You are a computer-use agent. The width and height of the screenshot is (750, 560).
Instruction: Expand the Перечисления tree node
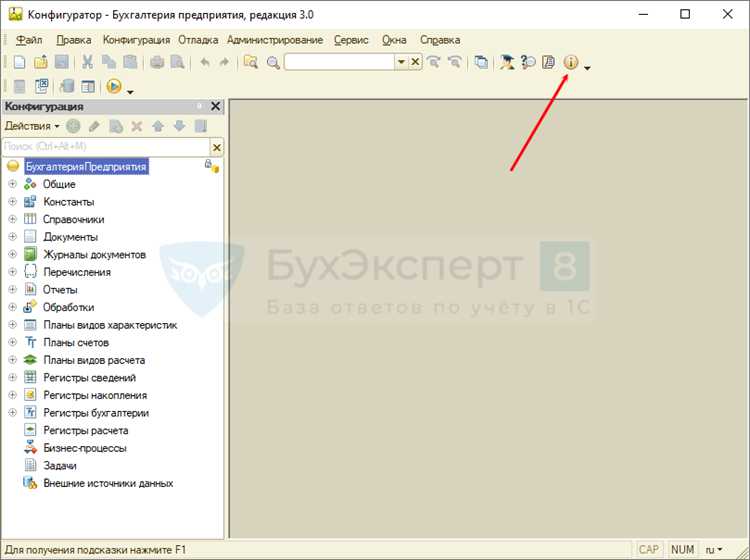pos(12,272)
